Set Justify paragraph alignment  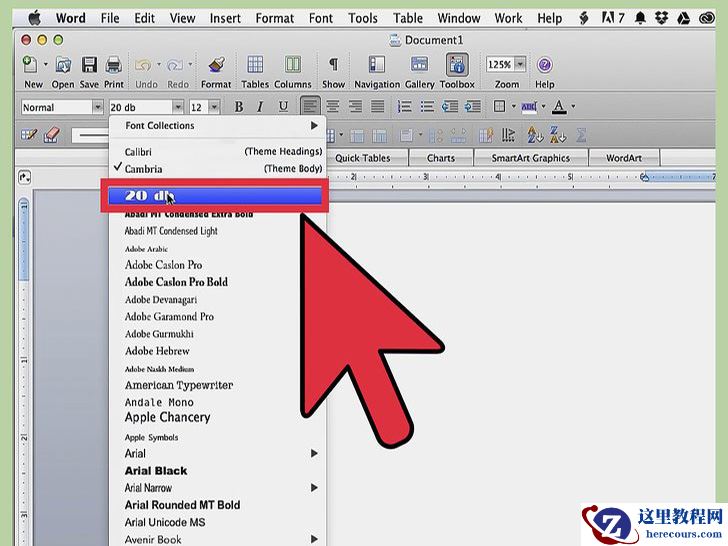click(x=377, y=107)
